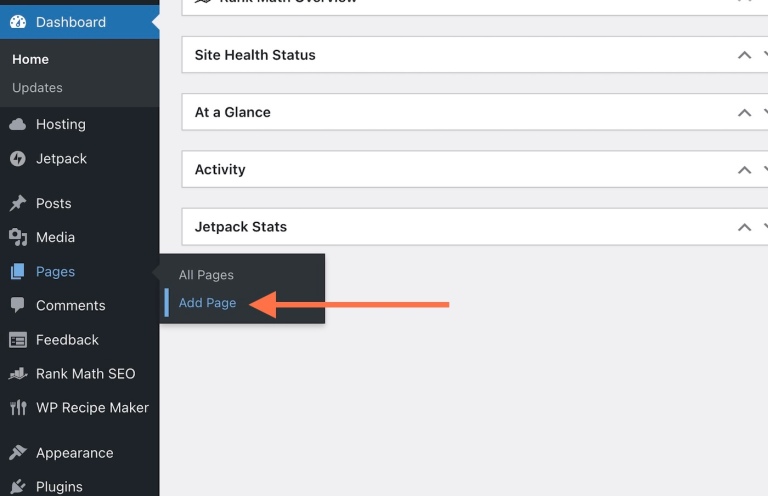The height and width of the screenshot is (496, 768).
Task: Open Media library icon
Action: pos(18,237)
